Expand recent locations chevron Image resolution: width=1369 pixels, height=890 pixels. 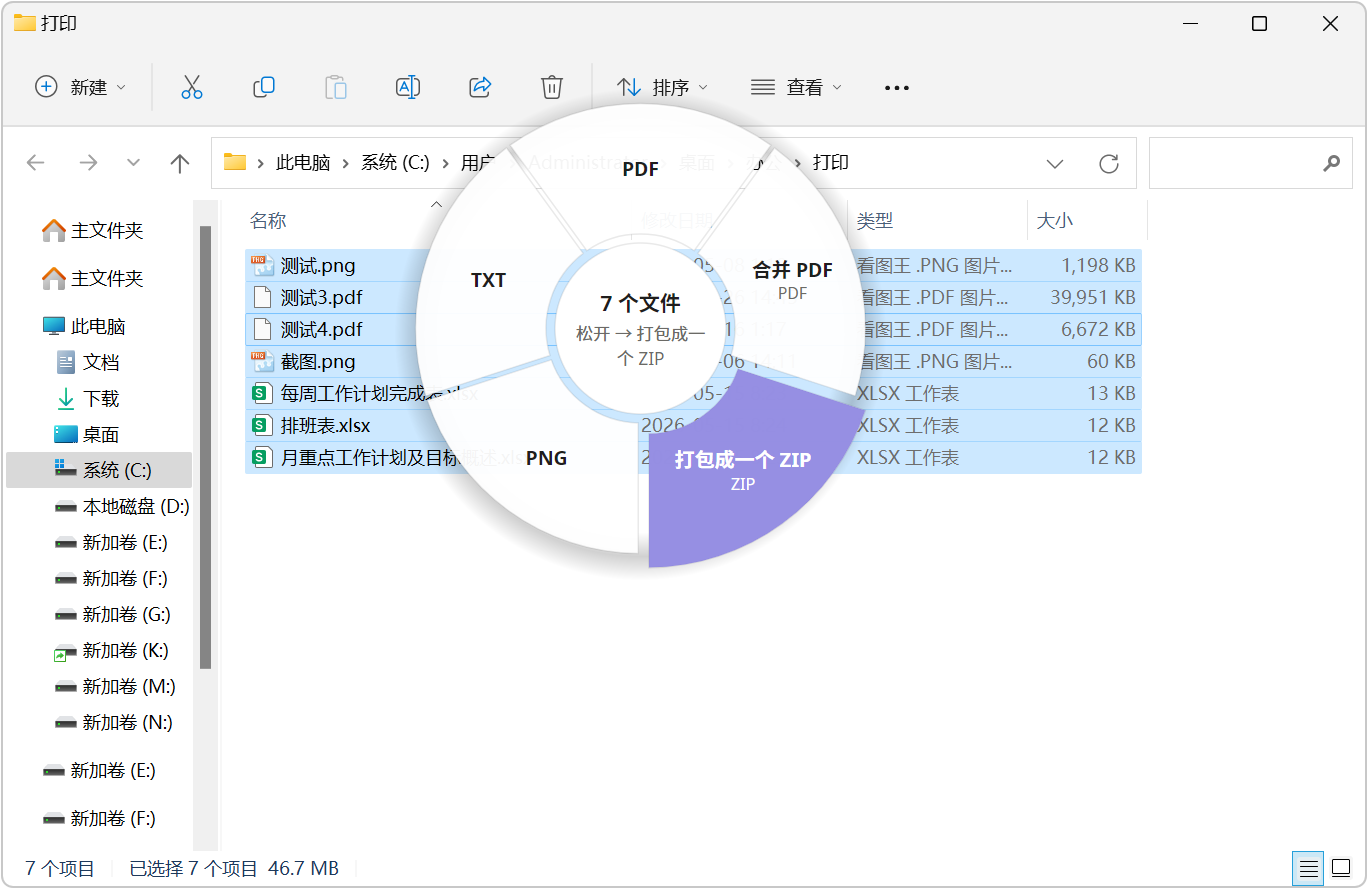point(134,163)
